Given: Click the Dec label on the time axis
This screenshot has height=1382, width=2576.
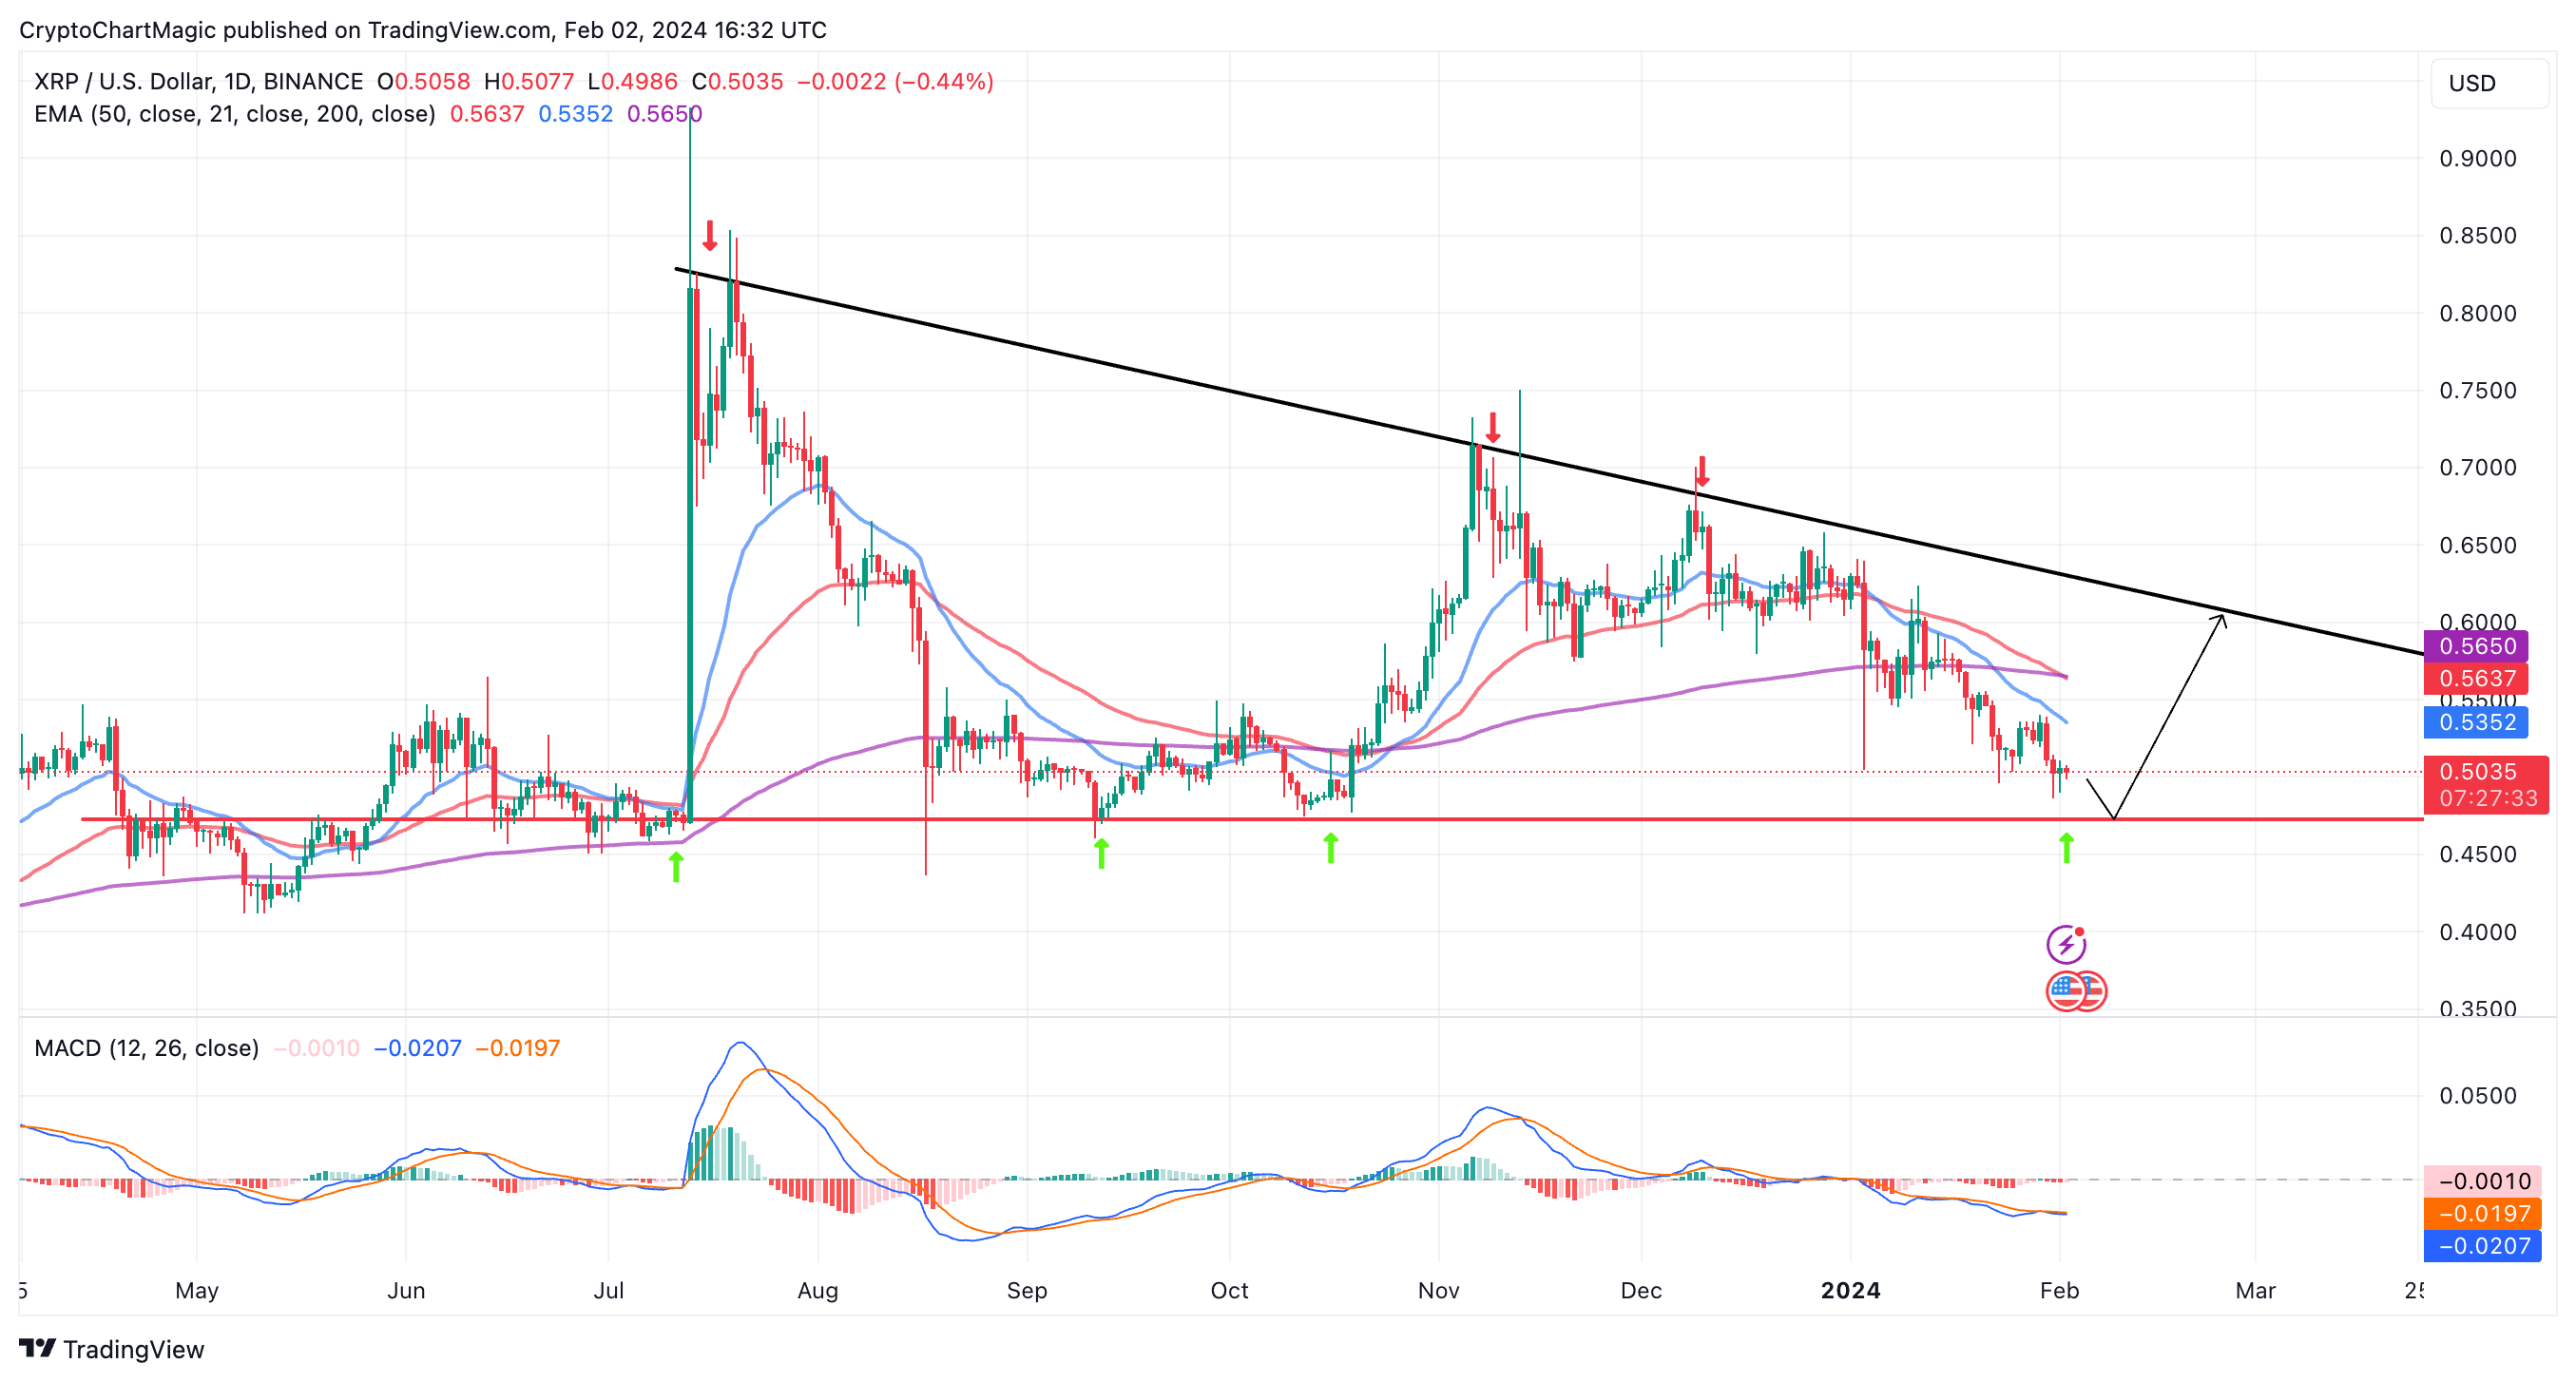Looking at the screenshot, I should [1641, 1290].
